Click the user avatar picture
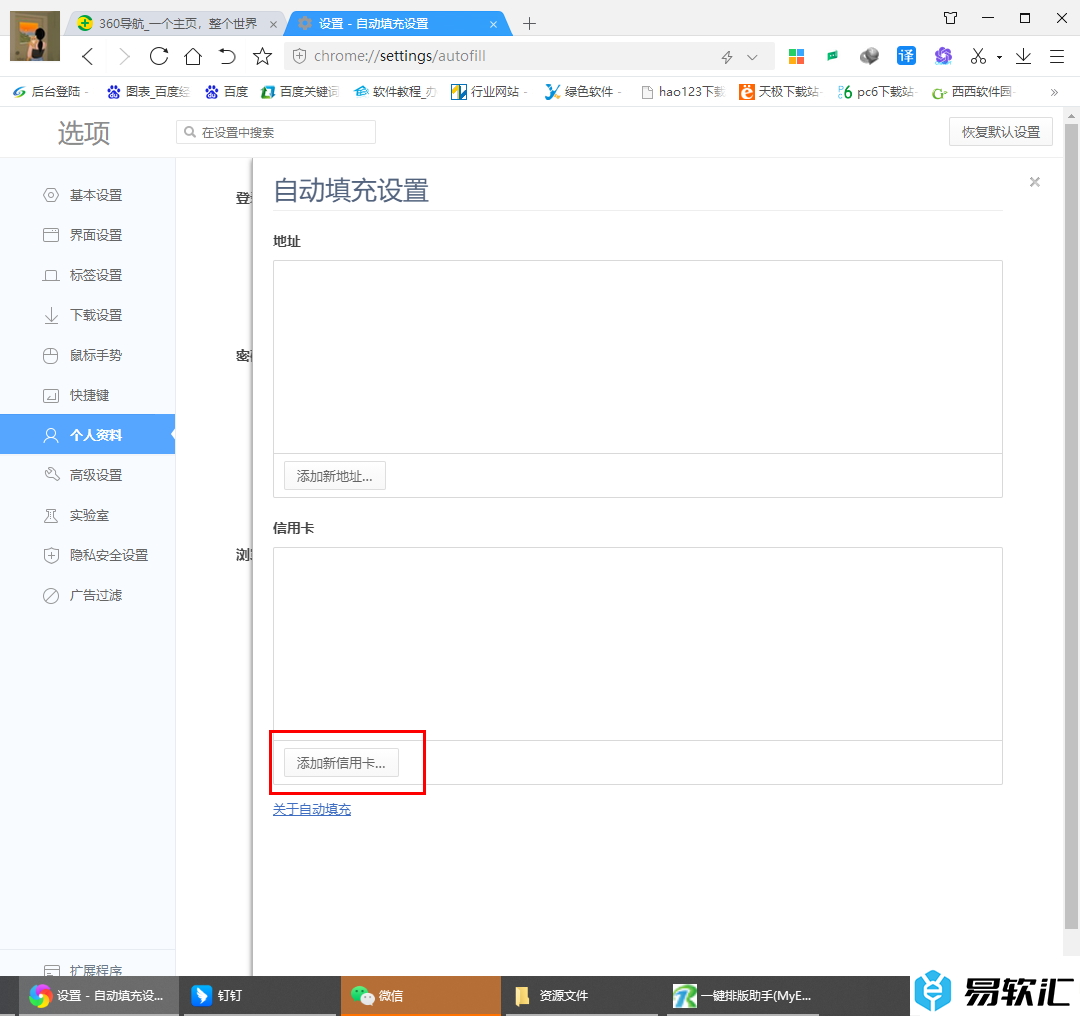This screenshot has width=1080, height=1016. pyautogui.click(x=35, y=36)
